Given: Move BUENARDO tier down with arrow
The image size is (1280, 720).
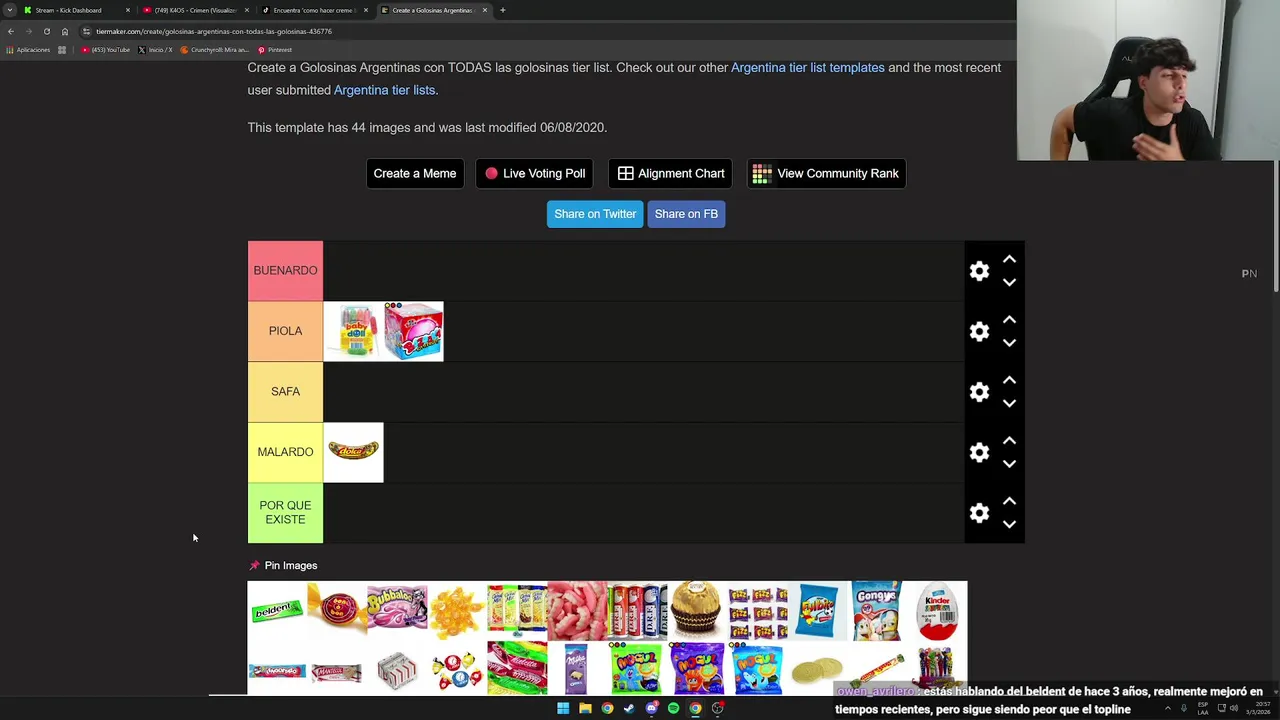Looking at the screenshot, I should point(1009,283).
